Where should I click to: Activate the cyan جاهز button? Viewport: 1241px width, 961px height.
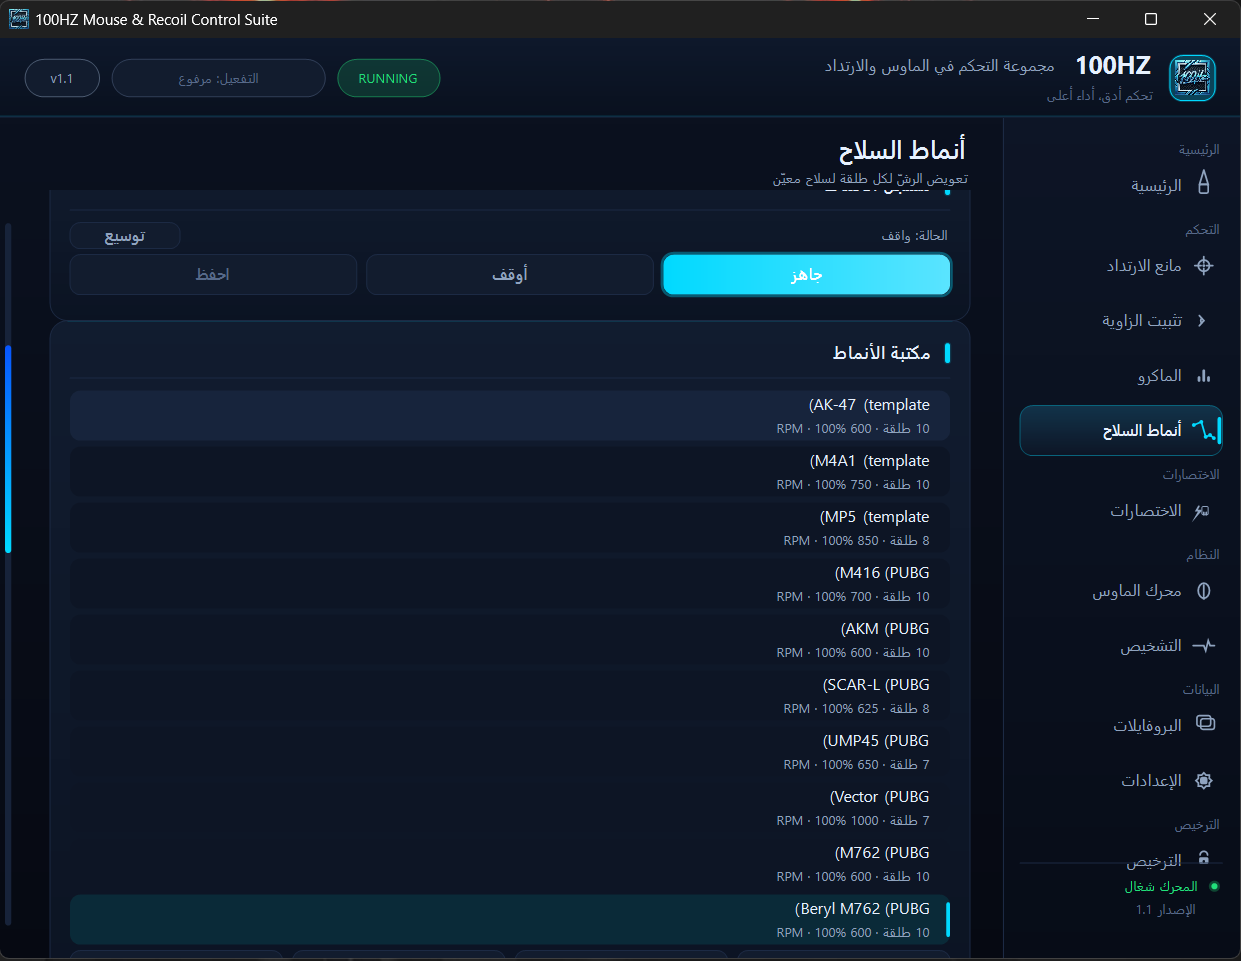pos(806,275)
